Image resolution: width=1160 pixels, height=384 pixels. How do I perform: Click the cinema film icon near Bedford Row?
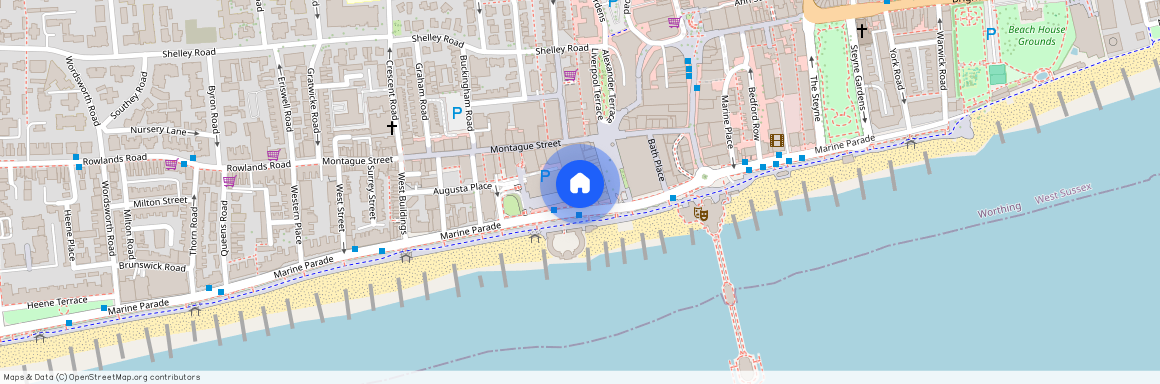(776, 140)
